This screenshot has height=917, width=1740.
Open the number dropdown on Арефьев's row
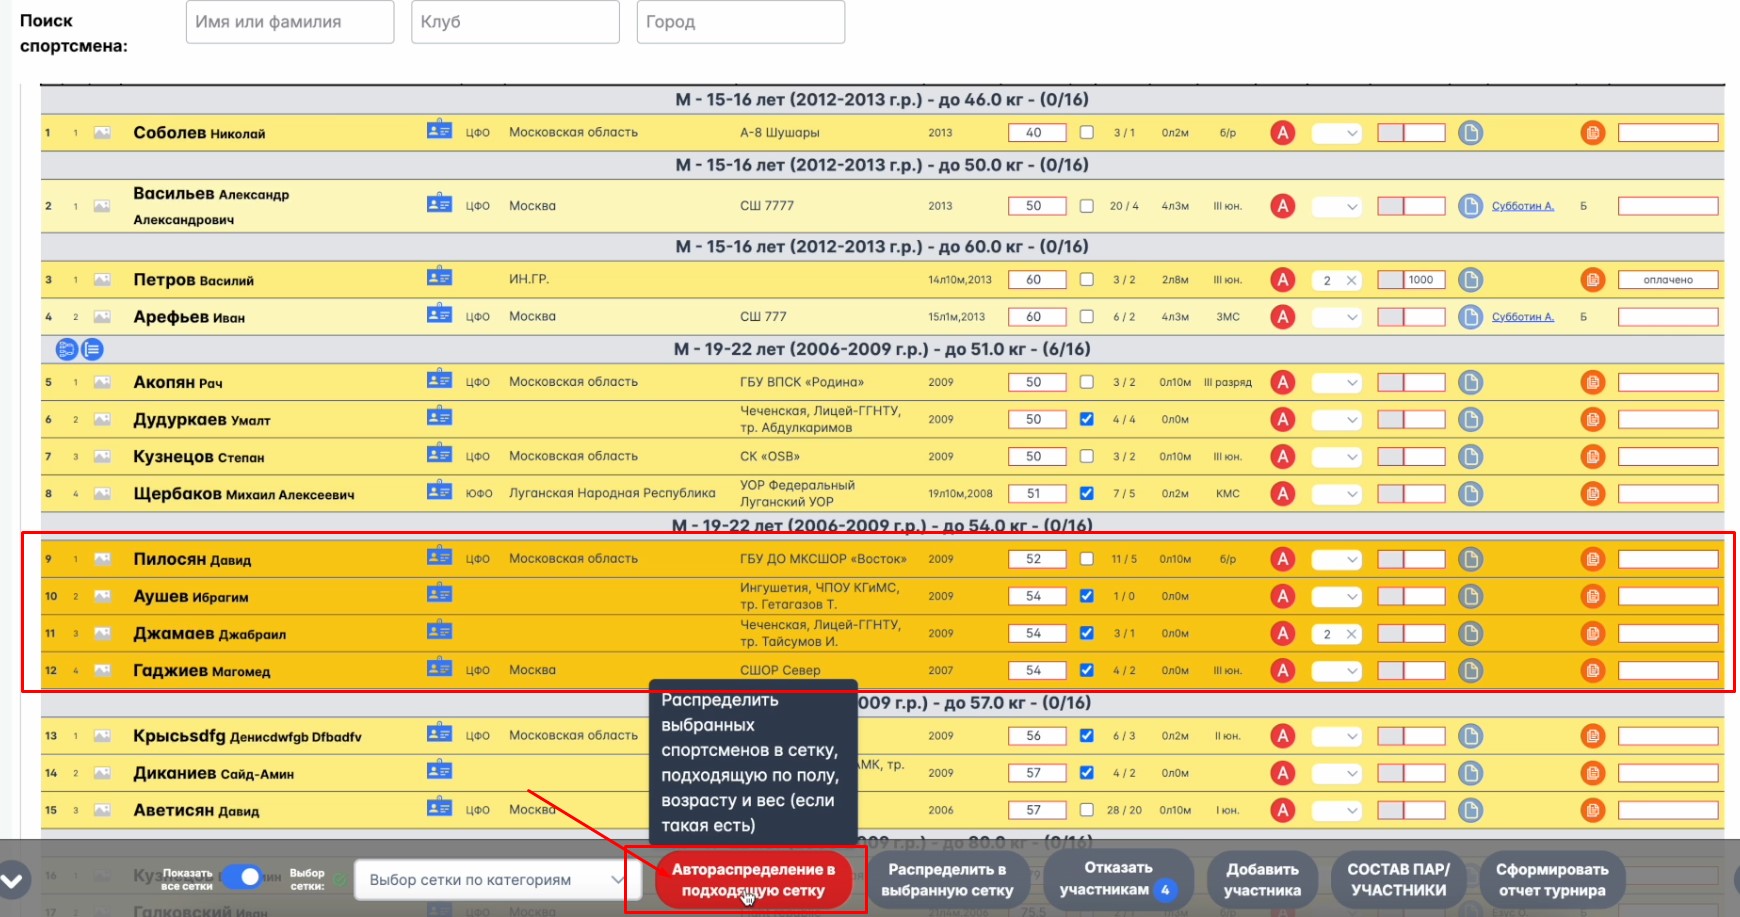1336,316
